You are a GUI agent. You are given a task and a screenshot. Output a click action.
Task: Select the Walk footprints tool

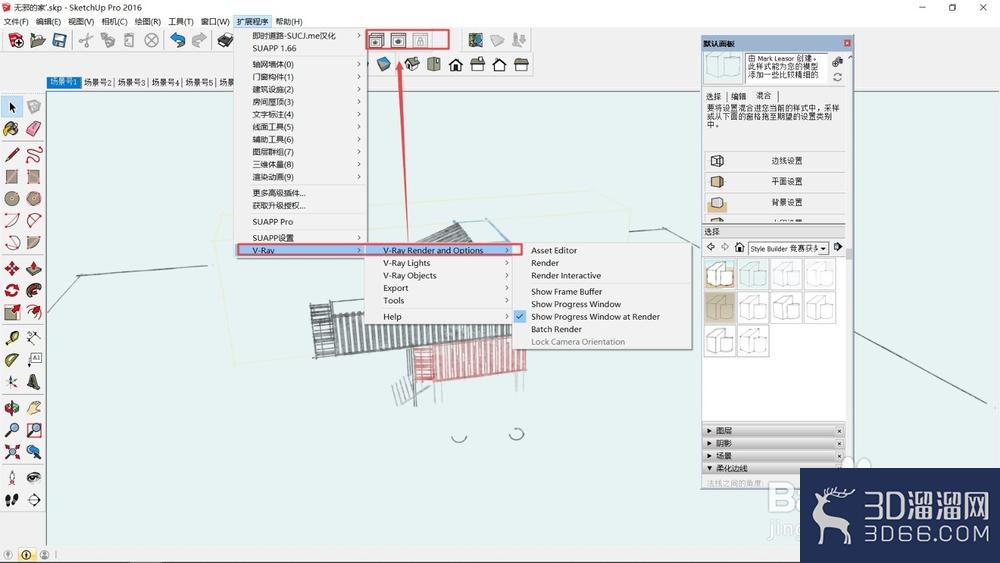click(11, 500)
